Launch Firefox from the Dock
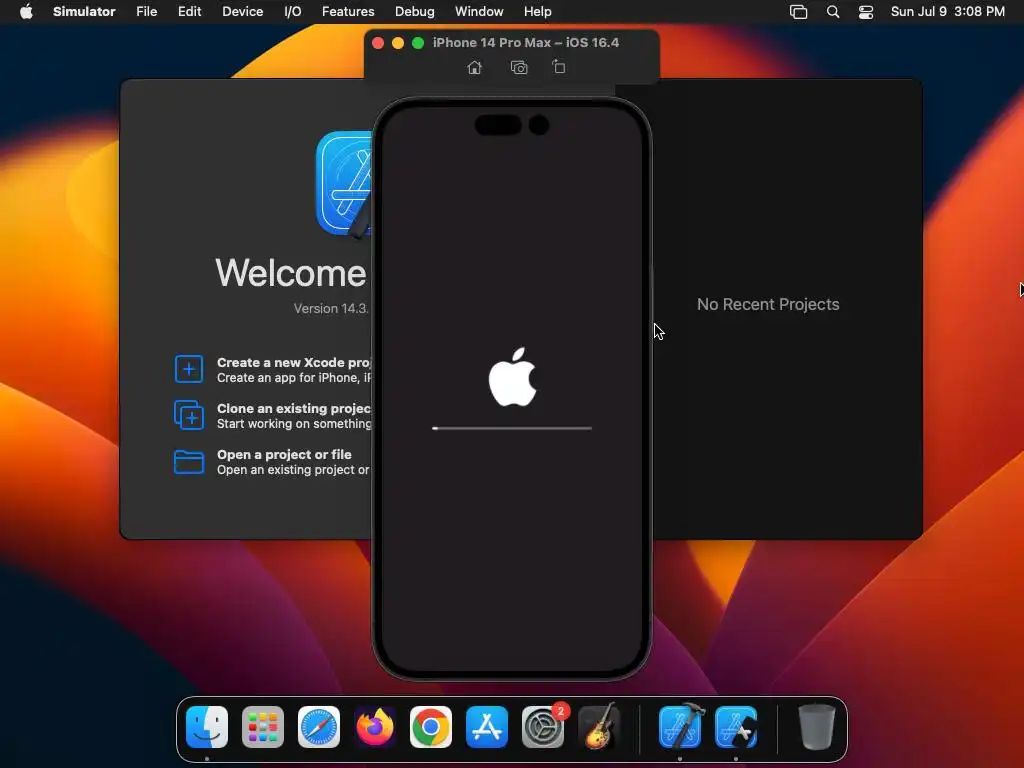This screenshot has width=1024, height=768. pos(375,727)
